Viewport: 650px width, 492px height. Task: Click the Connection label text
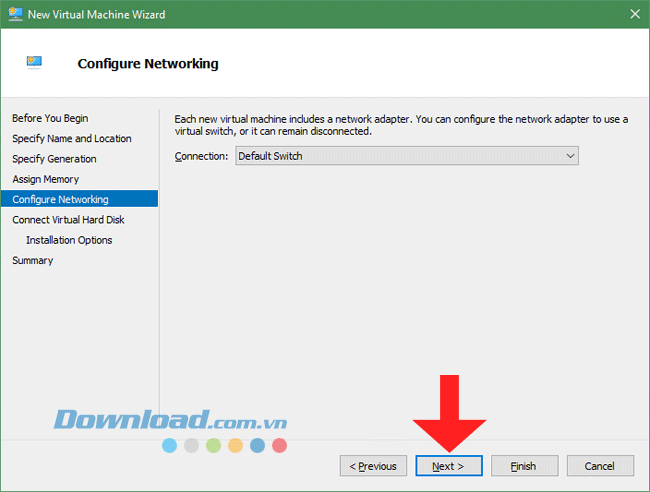coord(201,156)
